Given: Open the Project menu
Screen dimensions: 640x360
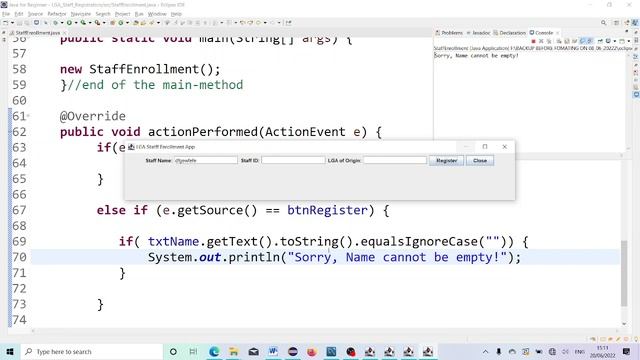Looking at the screenshot, I should [122, 14].
